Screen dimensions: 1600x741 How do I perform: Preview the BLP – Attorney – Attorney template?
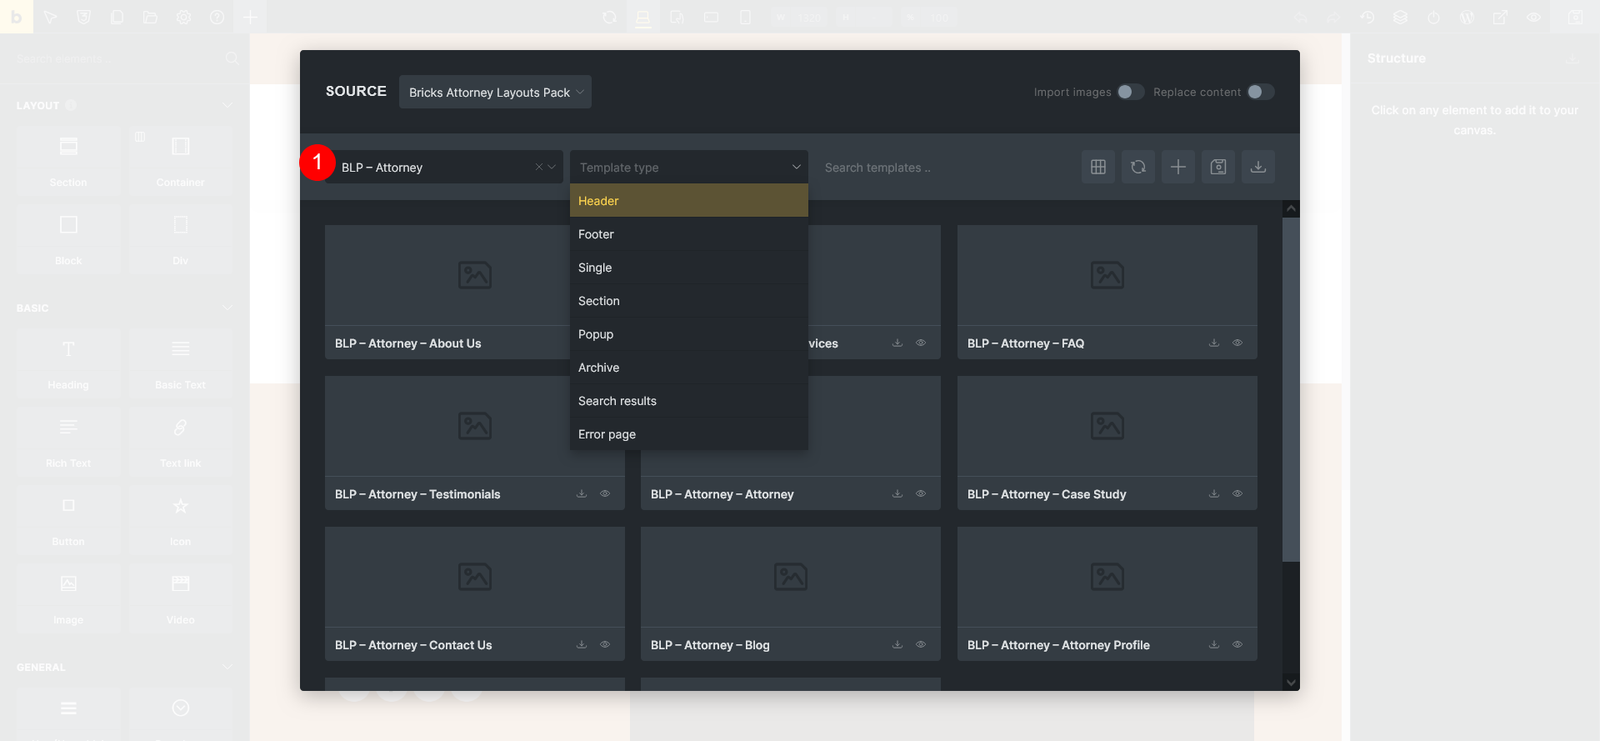(921, 494)
